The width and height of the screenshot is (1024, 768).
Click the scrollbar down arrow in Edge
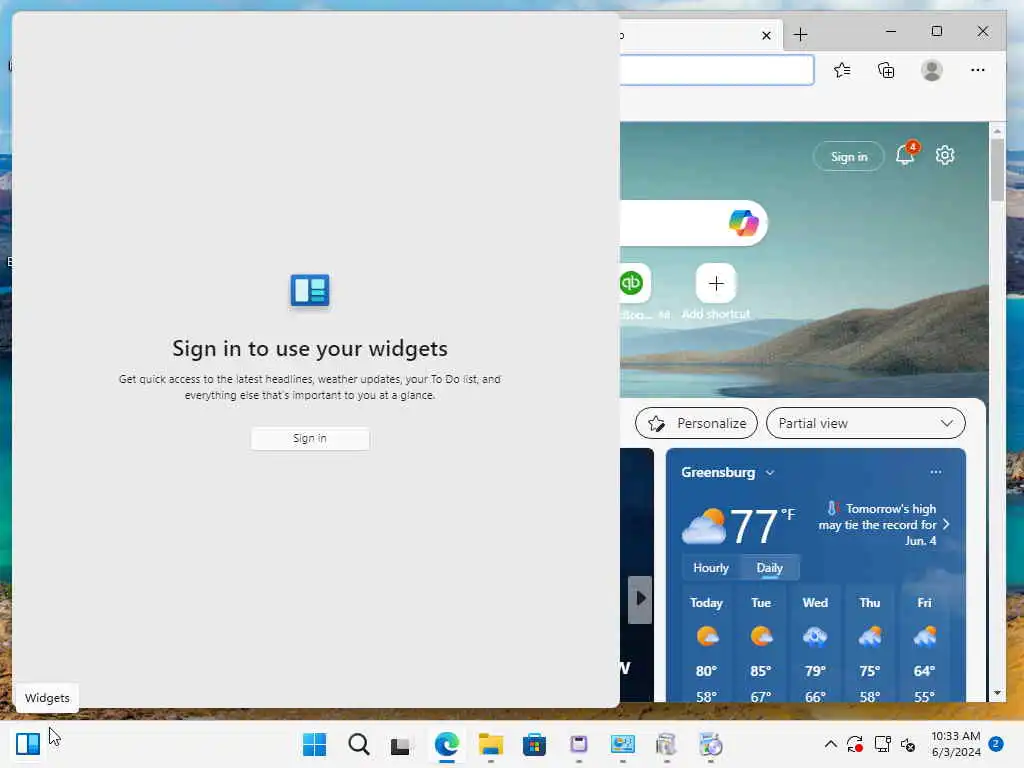coord(997,693)
